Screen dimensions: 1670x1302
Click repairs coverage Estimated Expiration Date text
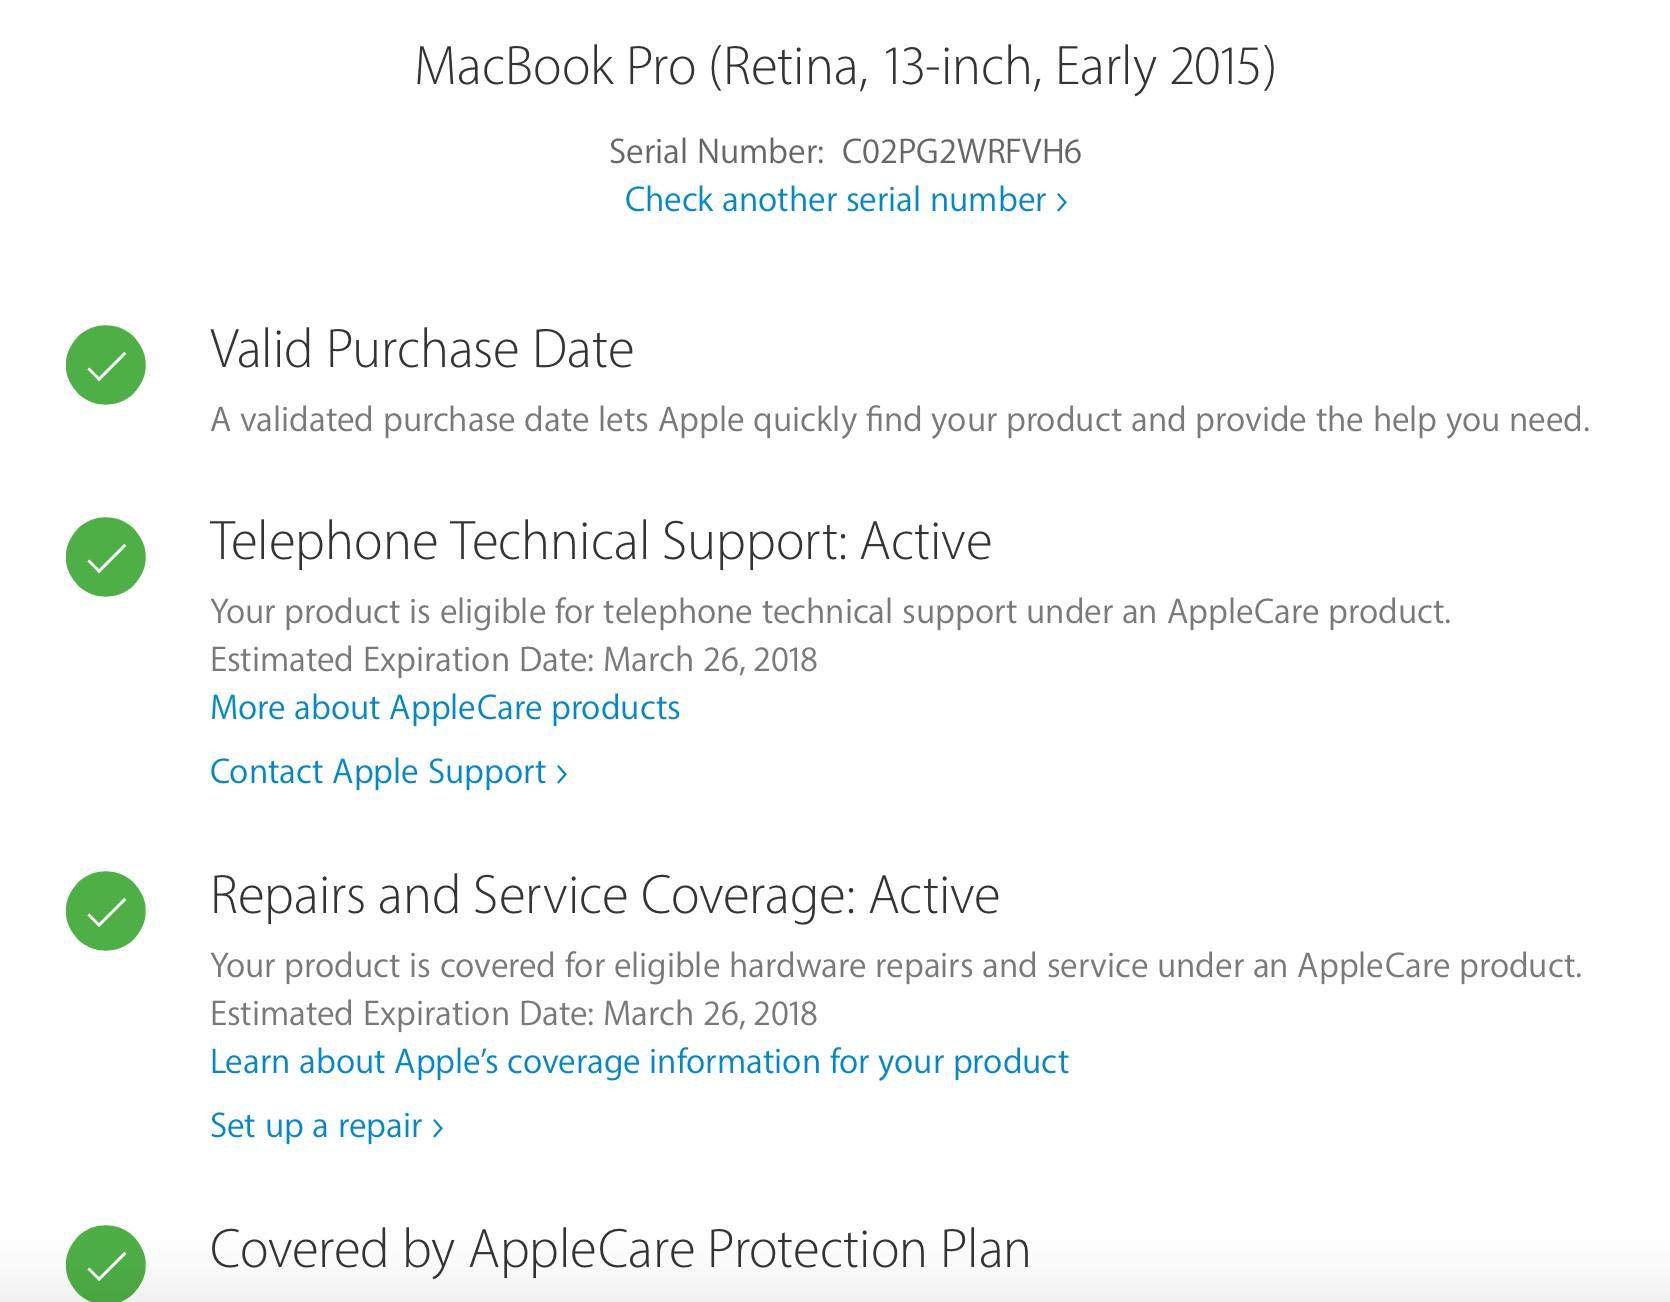coord(514,1014)
